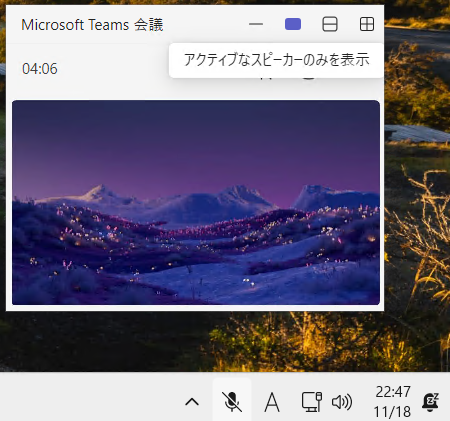
Task: Open the clock showing 22:47 11/18
Action: [x=392, y=402]
